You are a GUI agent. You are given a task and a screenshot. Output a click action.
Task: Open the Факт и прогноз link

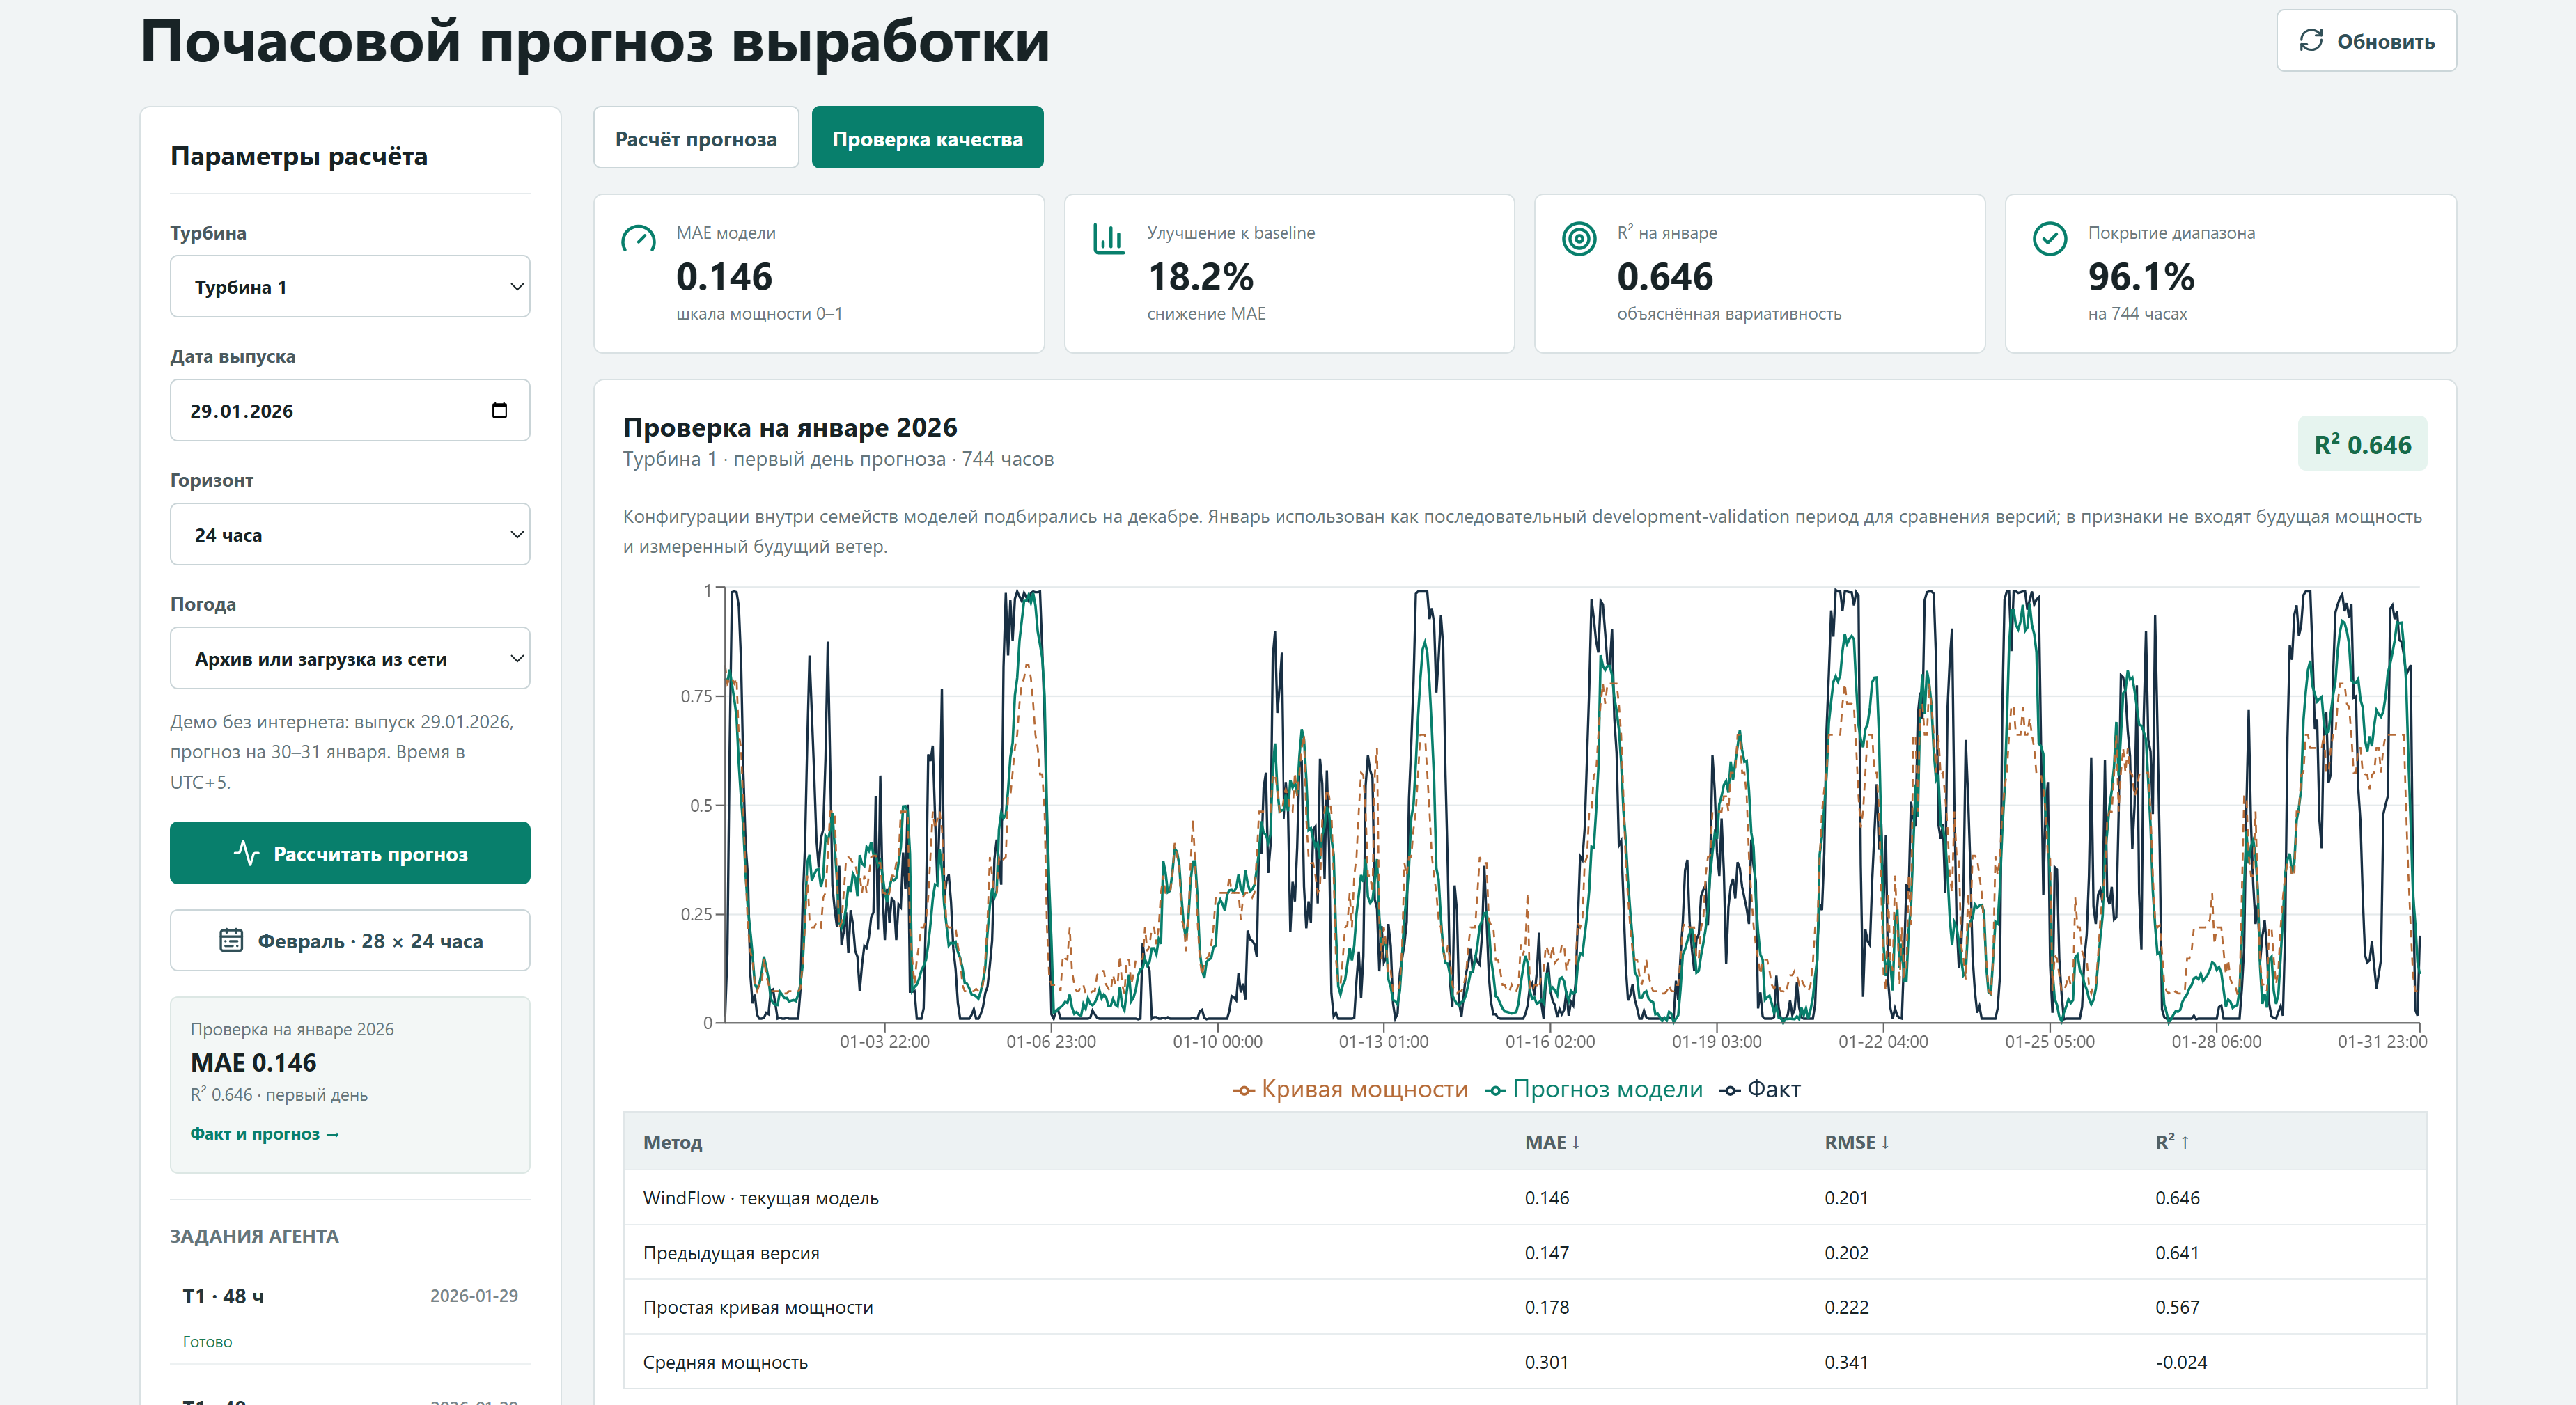(x=265, y=1133)
